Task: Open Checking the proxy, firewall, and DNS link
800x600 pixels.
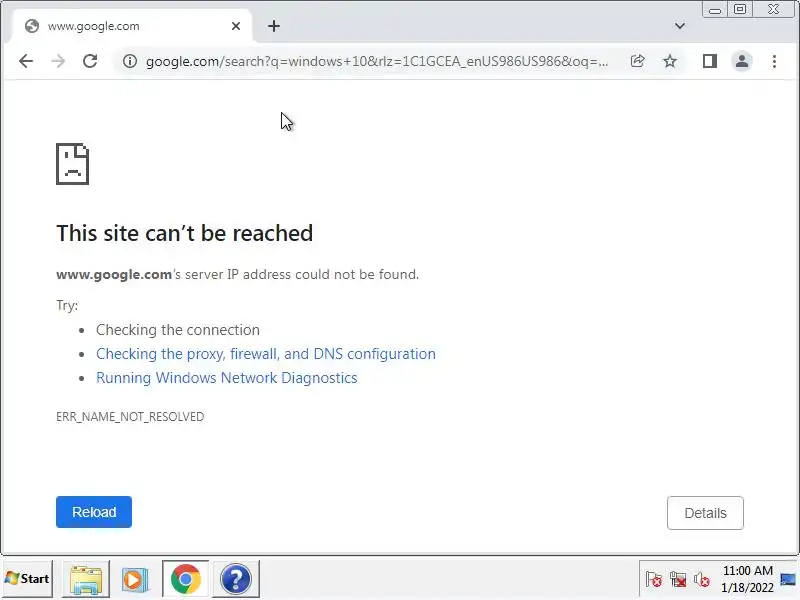Action: click(266, 354)
